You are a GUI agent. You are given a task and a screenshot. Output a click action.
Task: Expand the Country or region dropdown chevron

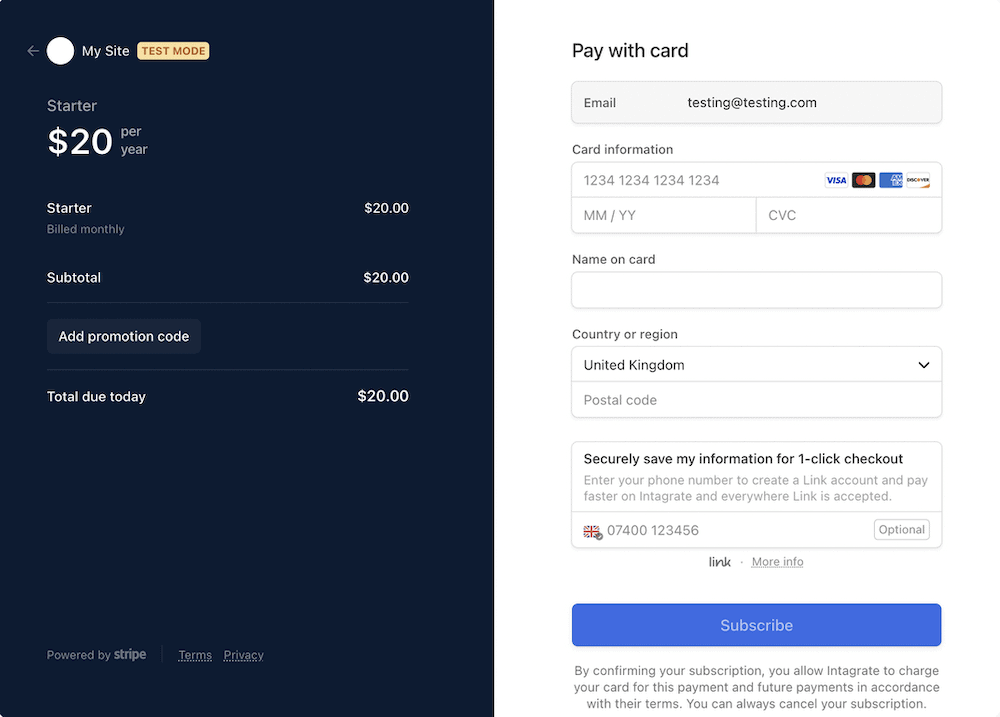(923, 365)
